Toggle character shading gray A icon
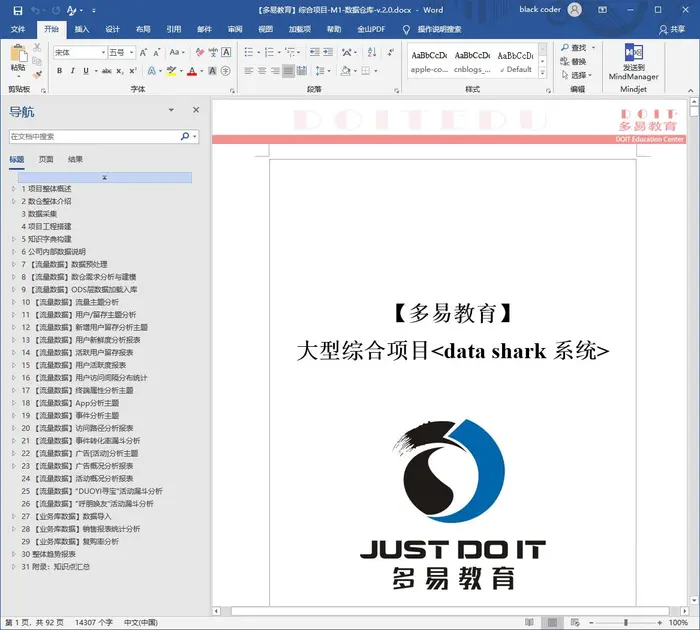This screenshot has height=630, width=700. click(x=212, y=71)
